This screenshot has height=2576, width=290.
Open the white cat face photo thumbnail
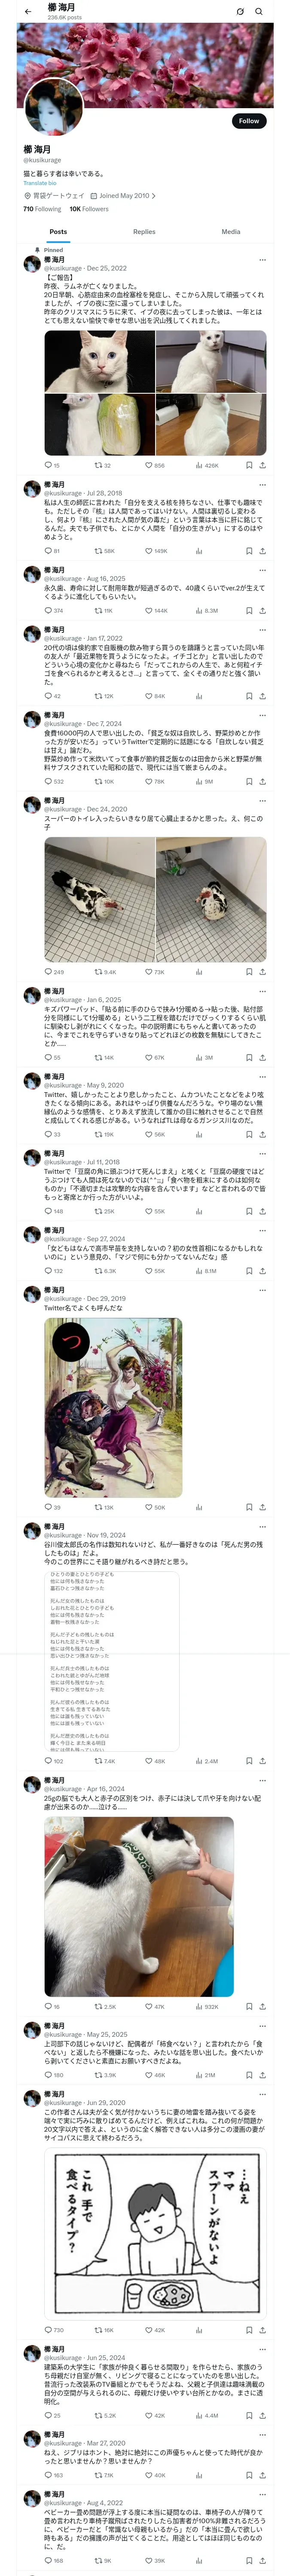(99, 362)
